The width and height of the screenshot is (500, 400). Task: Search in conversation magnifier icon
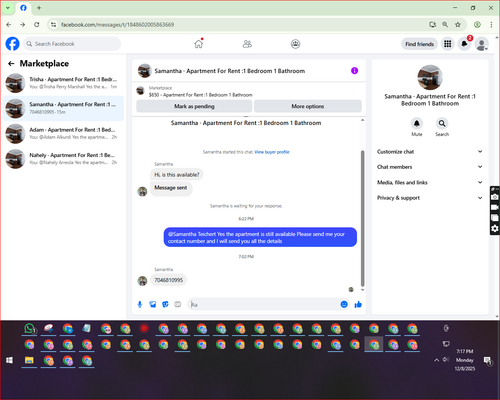pyautogui.click(x=442, y=123)
